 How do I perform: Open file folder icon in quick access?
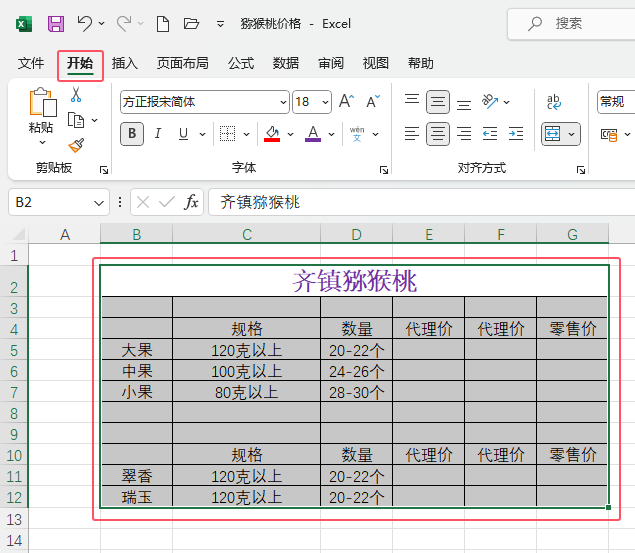pos(191,23)
